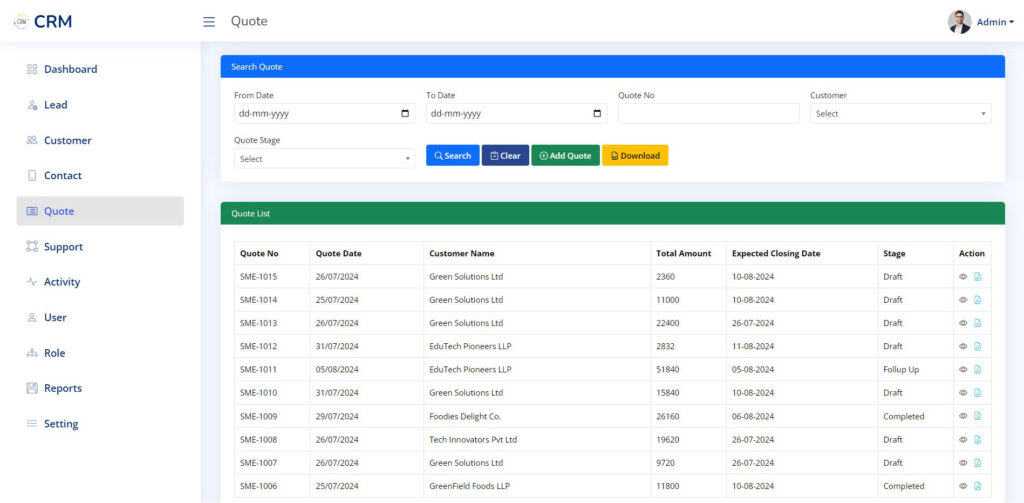Open PDF icon for quote SME-1007
The height and width of the screenshot is (503, 1024).
click(x=978, y=462)
